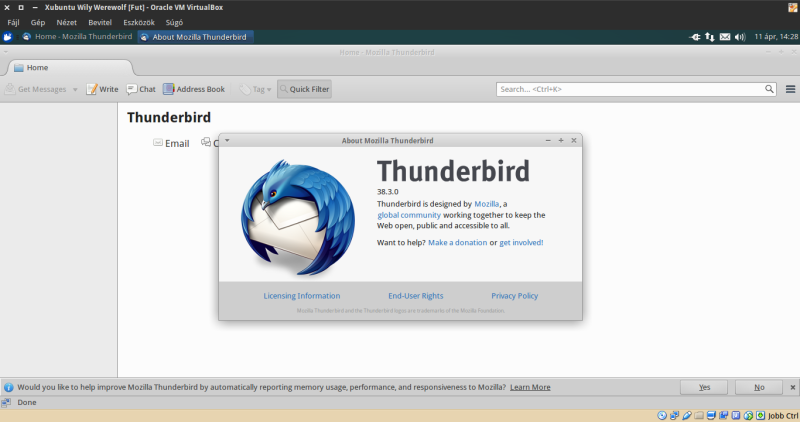Screen dimensions: 800x422
Task: Click the get involved! link
Action: pyautogui.click(x=521, y=242)
